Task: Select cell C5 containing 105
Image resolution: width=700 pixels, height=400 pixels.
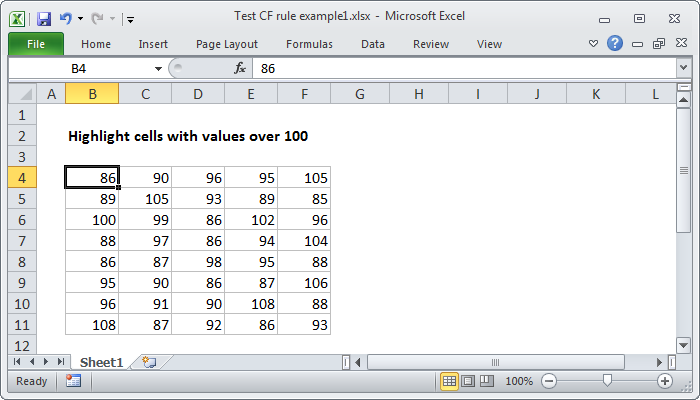Action: click(x=145, y=199)
